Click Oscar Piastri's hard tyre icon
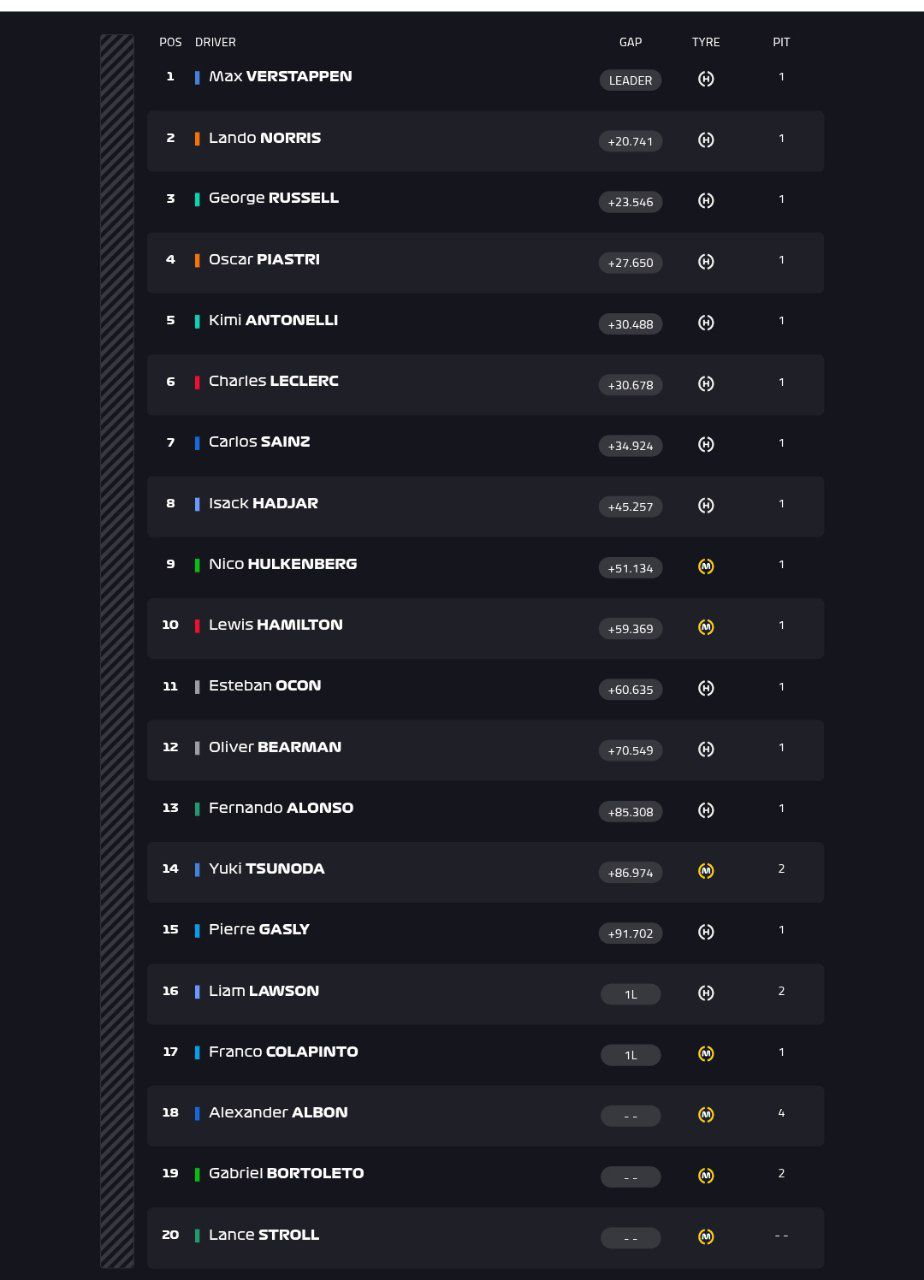Viewport: 924px width, 1280px height. pos(706,262)
